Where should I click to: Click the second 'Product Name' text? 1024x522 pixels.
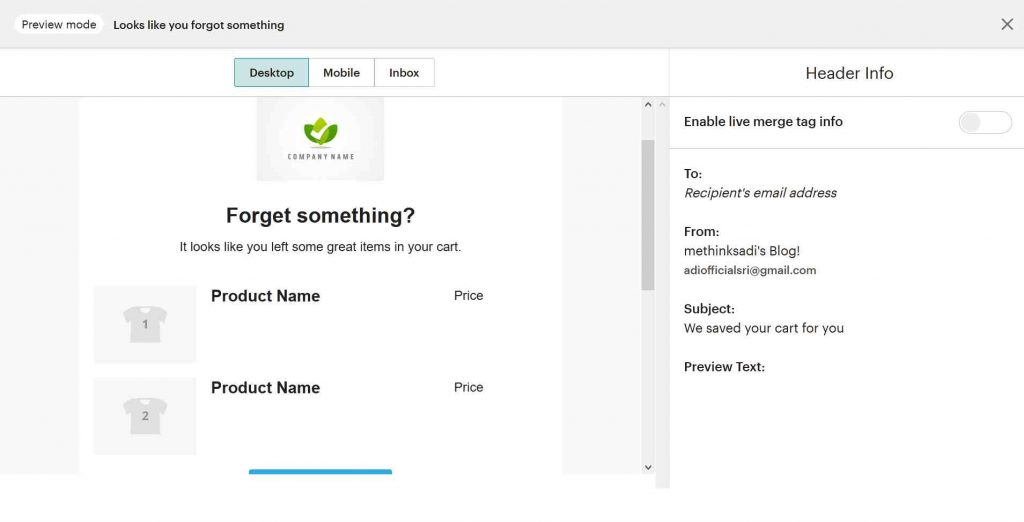(x=265, y=388)
